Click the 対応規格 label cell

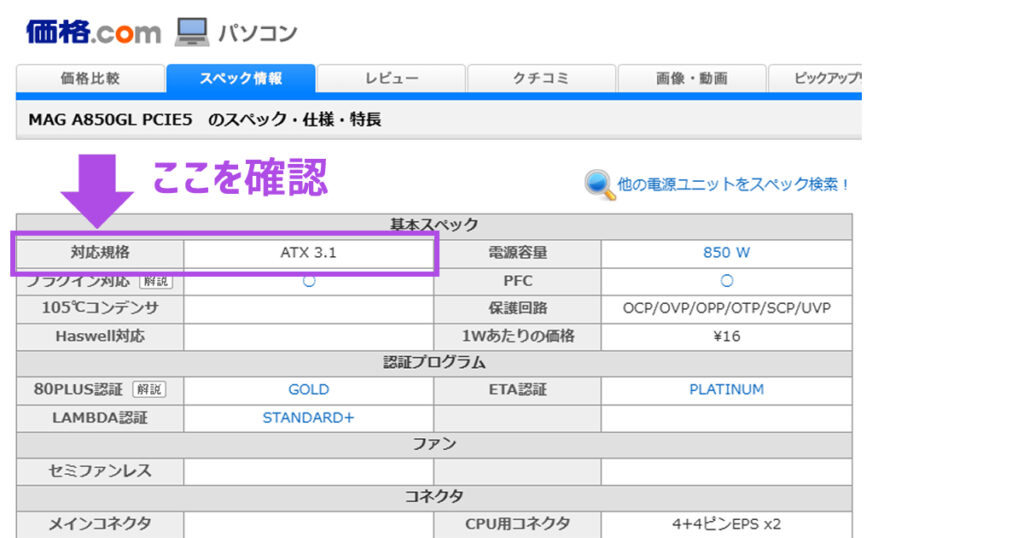[100, 253]
